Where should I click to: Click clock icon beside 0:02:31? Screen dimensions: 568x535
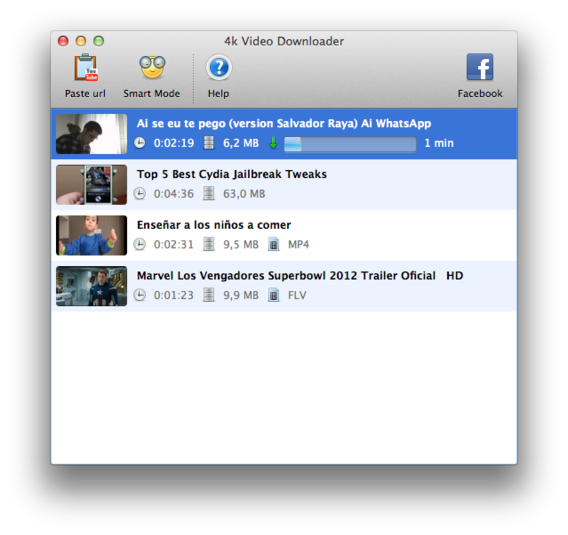tap(139, 244)
